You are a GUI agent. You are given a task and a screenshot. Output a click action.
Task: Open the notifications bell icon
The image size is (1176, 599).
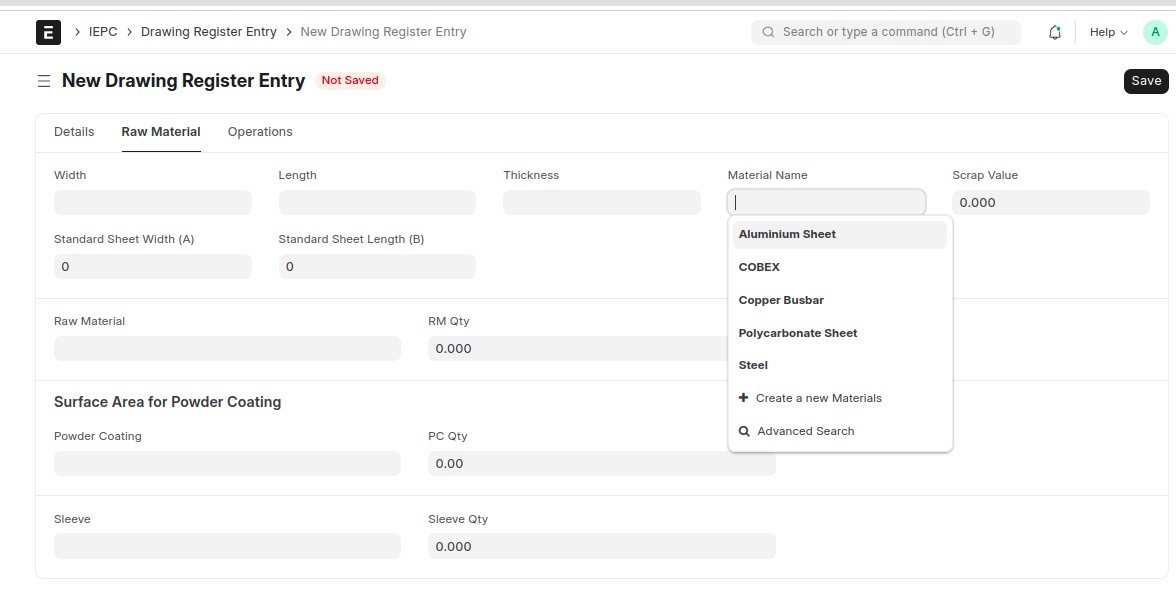point(1054,32)
